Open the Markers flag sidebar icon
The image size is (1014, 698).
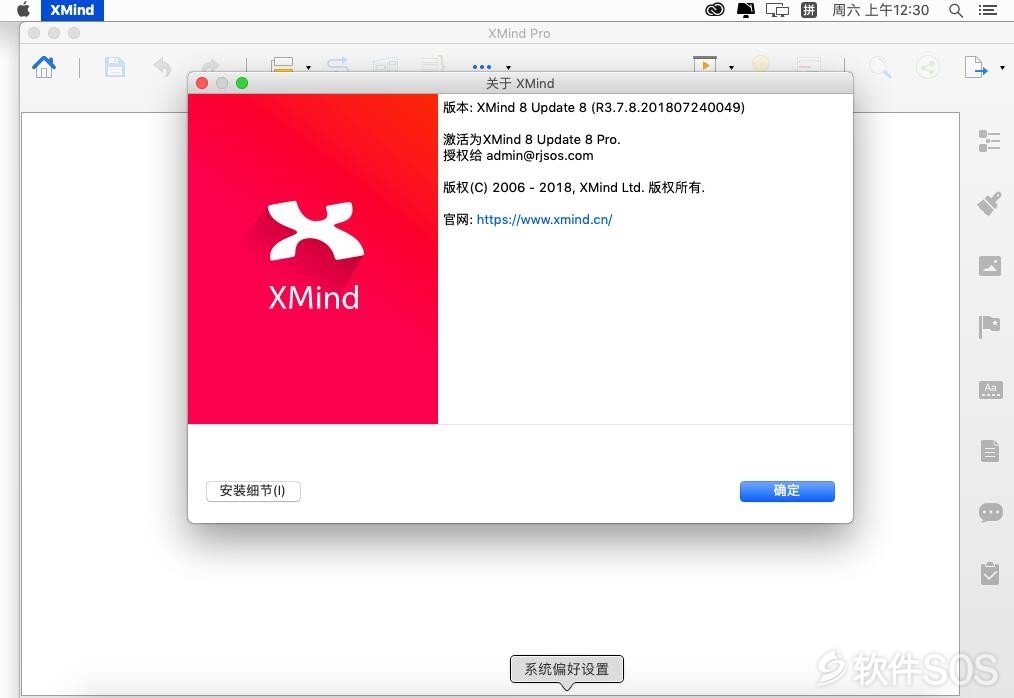pos(989,327)
